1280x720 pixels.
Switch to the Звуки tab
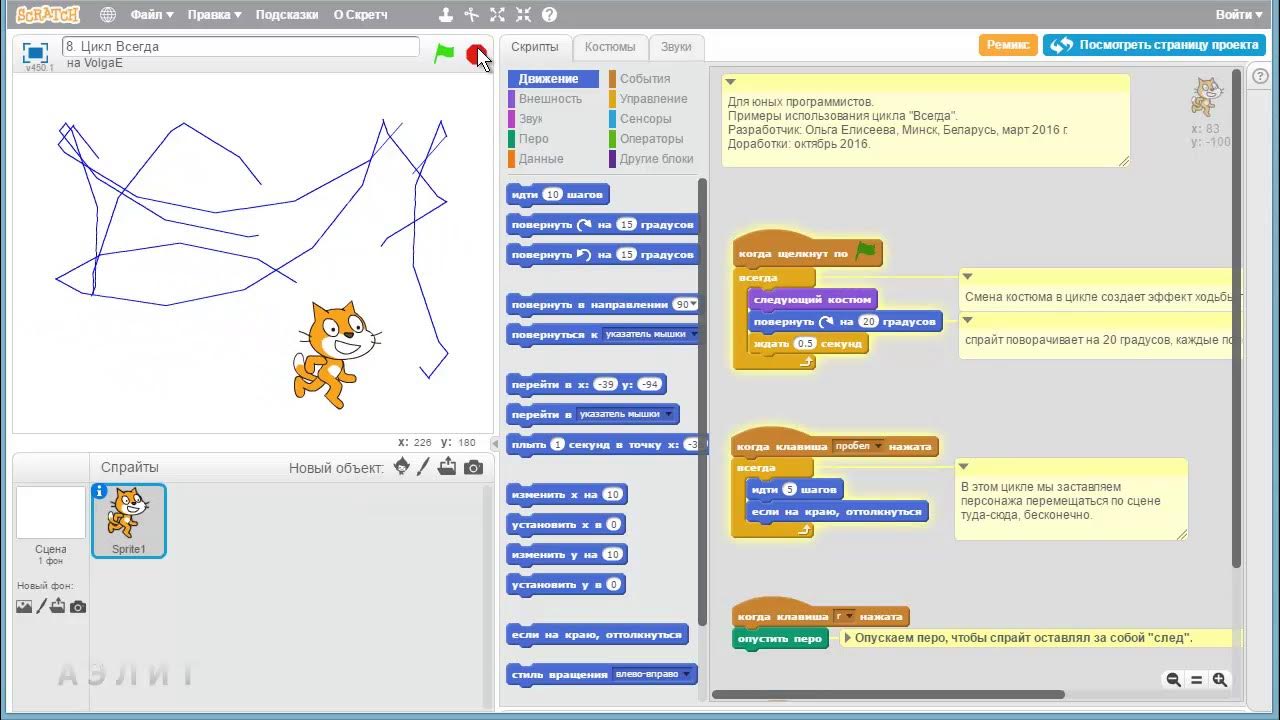676,47
